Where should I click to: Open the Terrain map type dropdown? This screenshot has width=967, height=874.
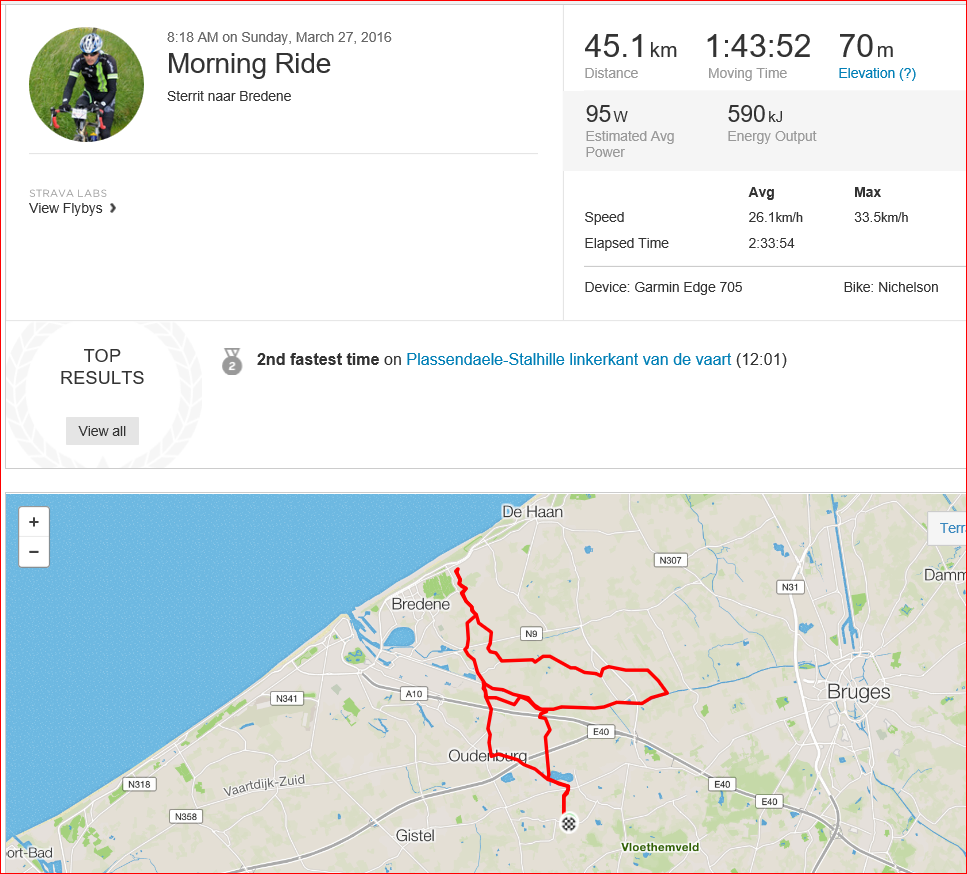click(x=949, y=528)
